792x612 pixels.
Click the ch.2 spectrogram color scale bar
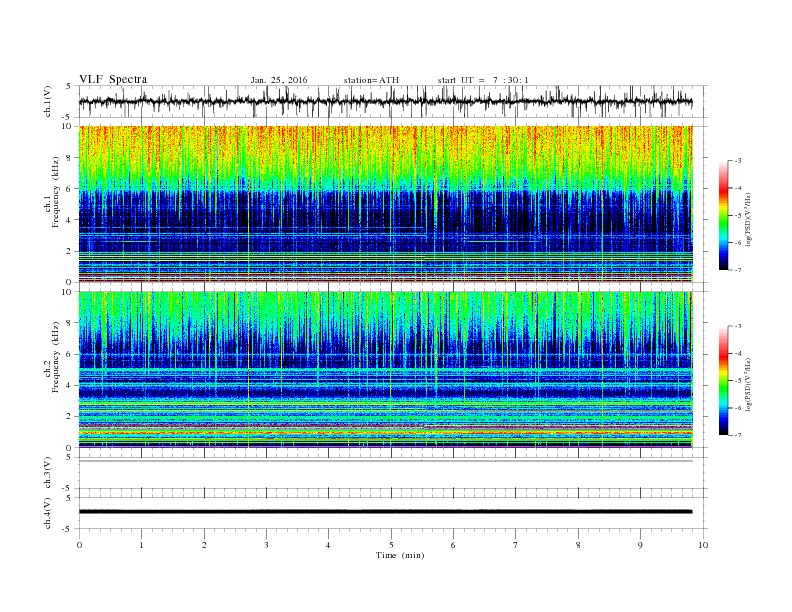click(x=724, y=380)
